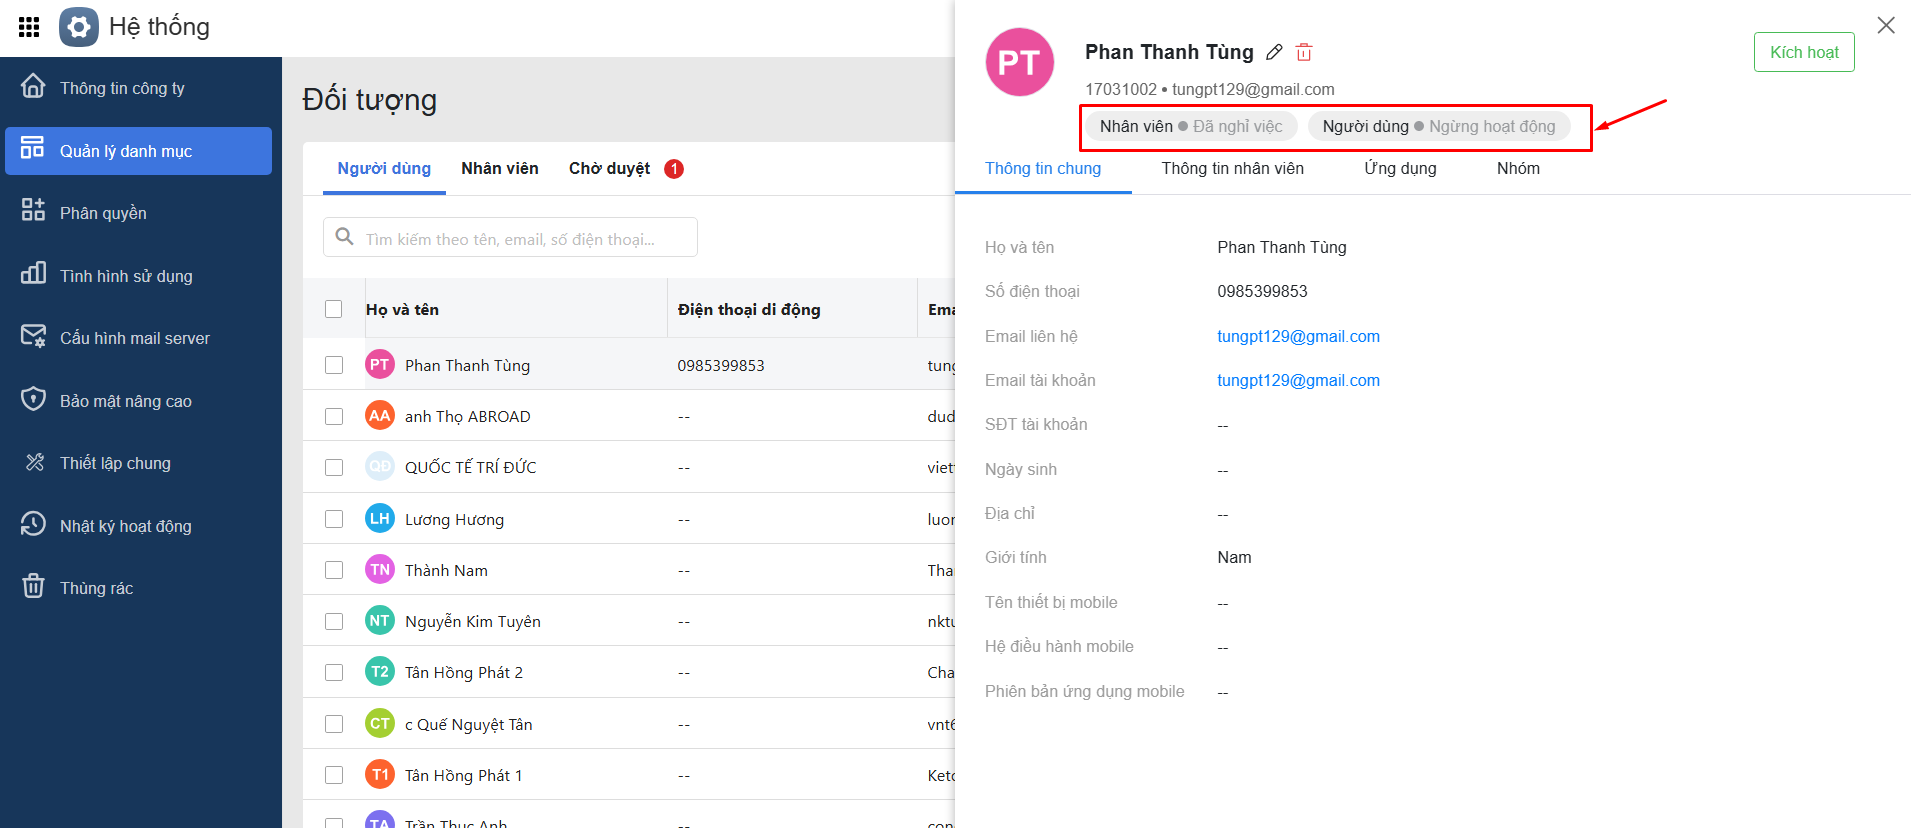Open Thùng rác trash in sidebar
Viewport: 1911px width, 828px height.
click(96, 588)
